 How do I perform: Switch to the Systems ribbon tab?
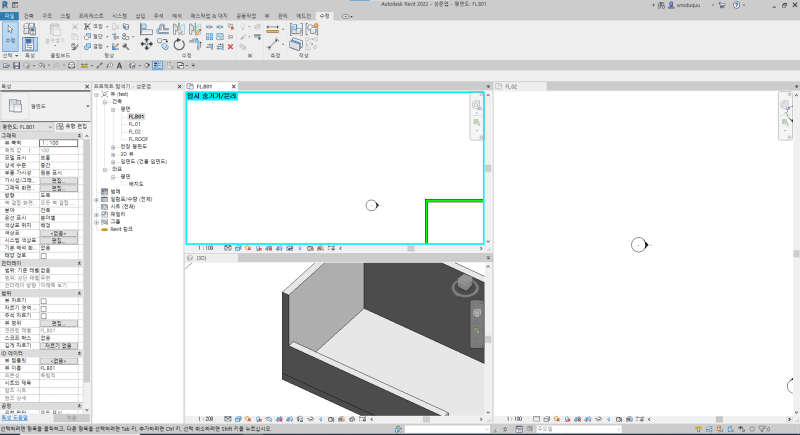click(119, 16)
